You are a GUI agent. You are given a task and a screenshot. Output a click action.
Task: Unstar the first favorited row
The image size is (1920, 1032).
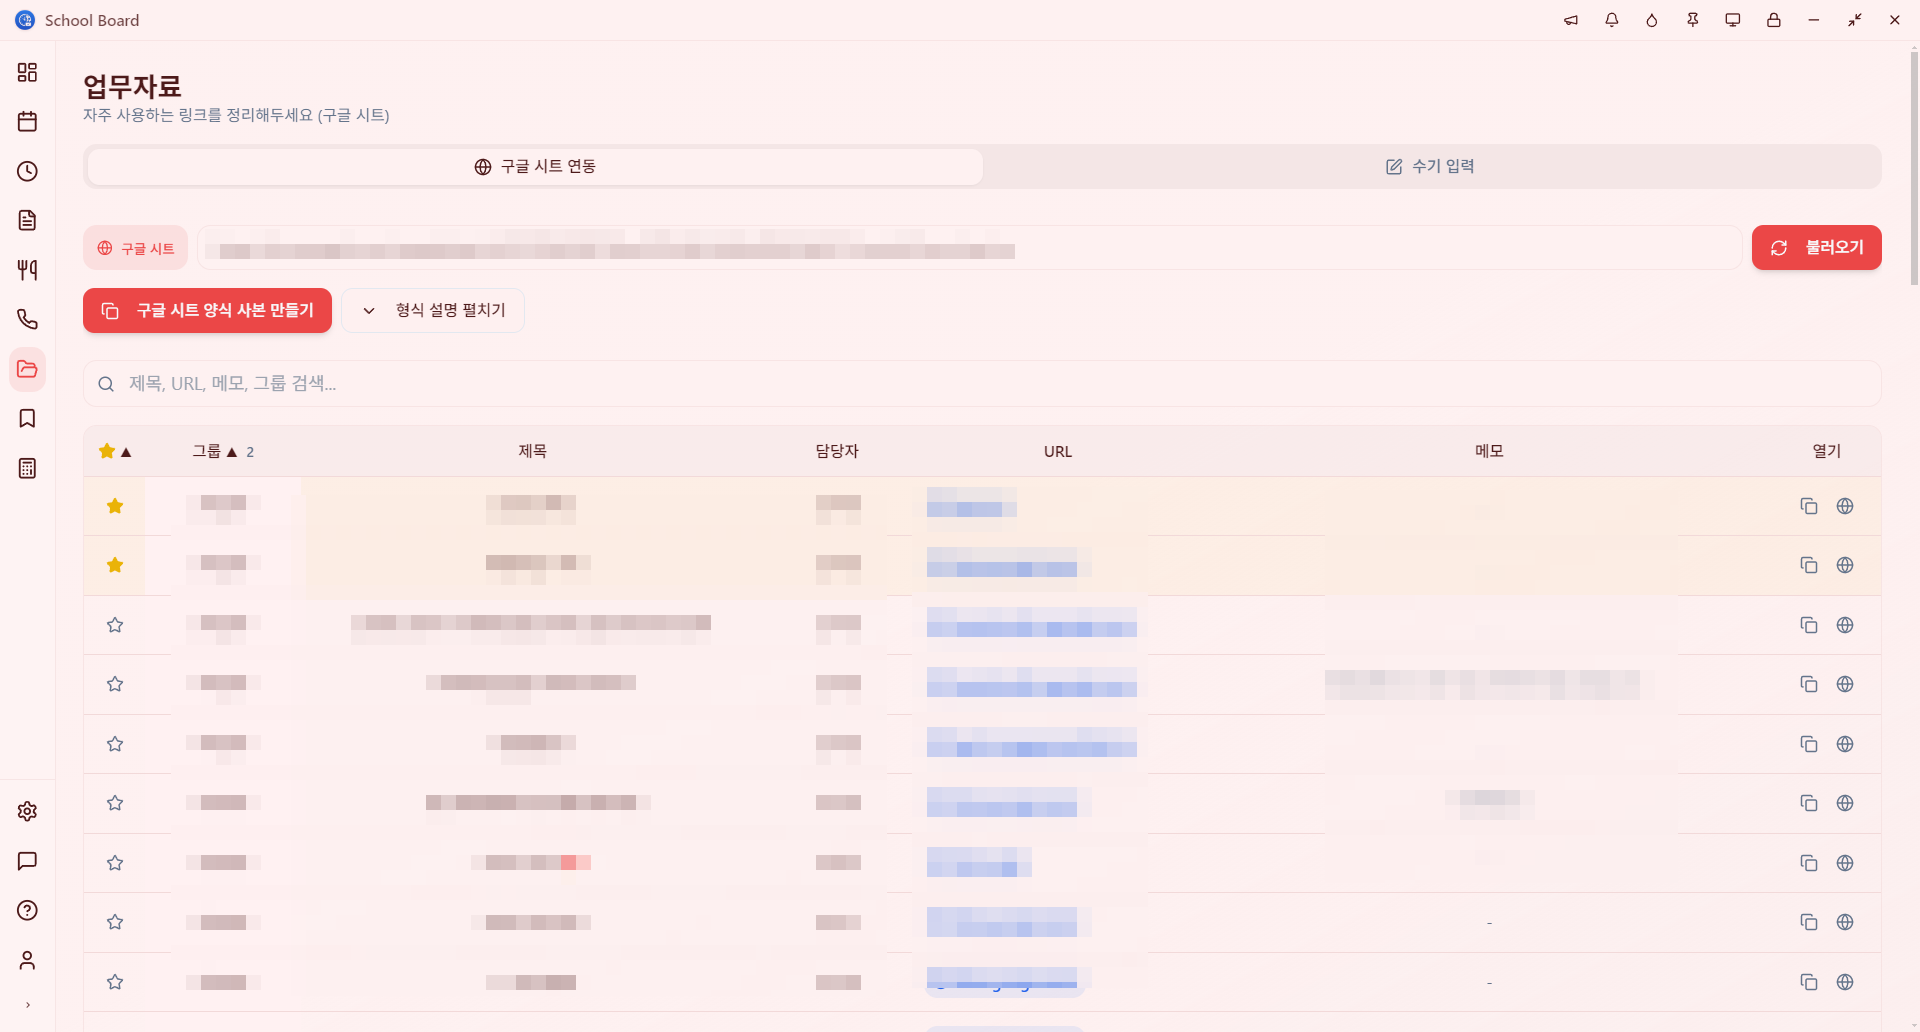[x=115, y=506]
